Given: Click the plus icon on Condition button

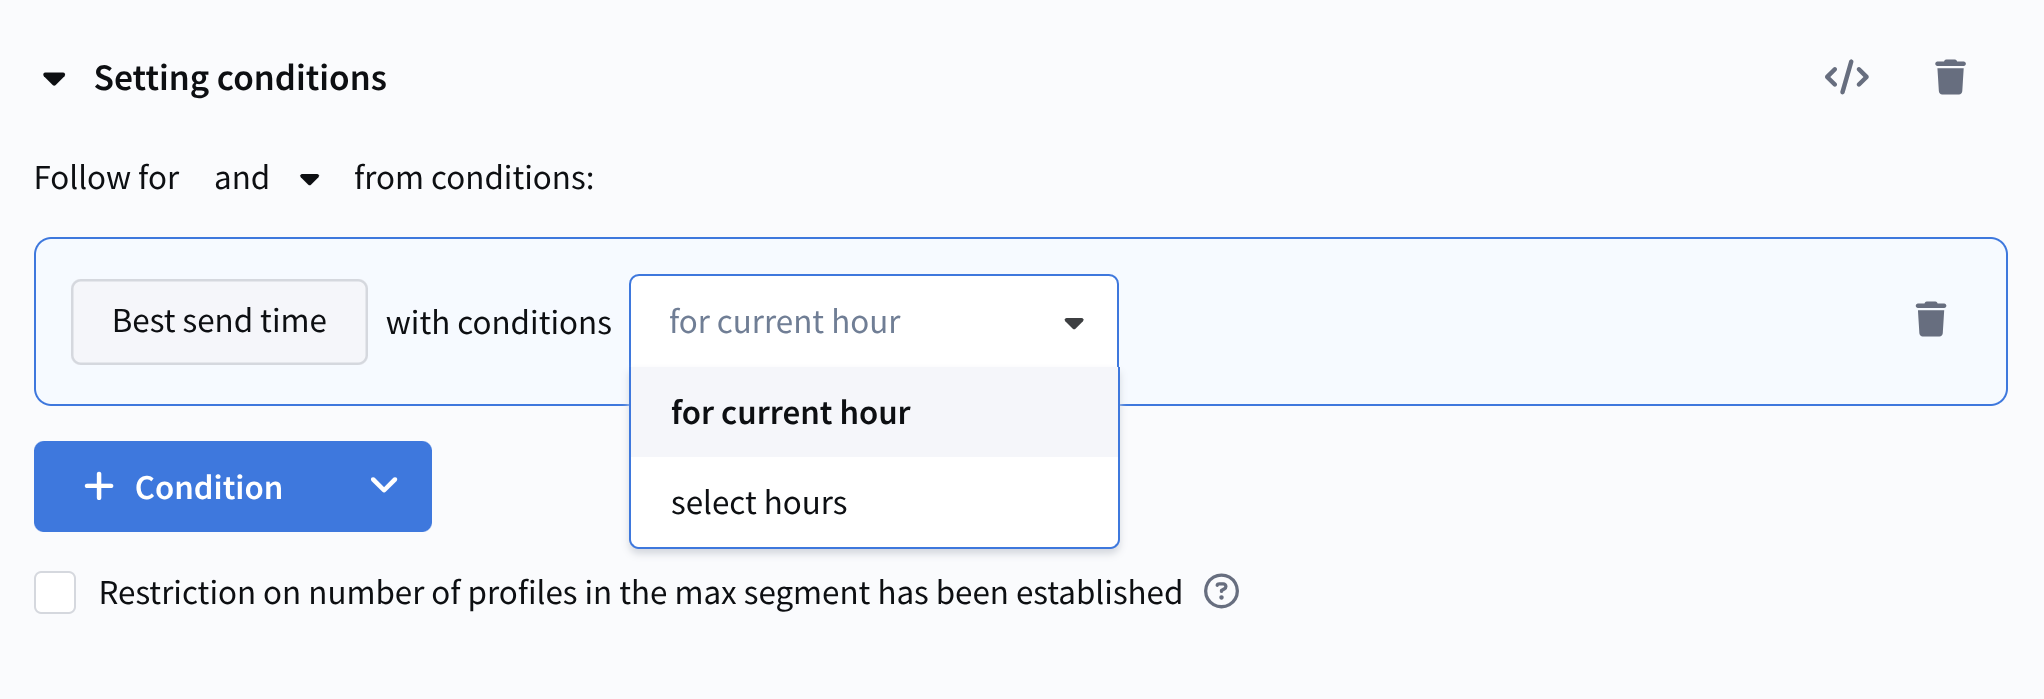Looking at the screenshot, I should pyautogui.click(x=99, y=487).
